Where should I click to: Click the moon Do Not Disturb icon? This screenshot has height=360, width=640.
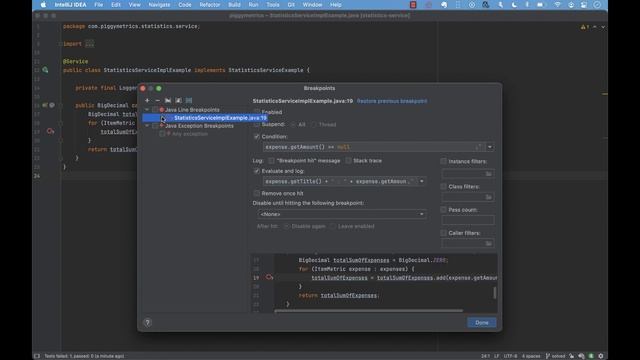click(514, 5)
